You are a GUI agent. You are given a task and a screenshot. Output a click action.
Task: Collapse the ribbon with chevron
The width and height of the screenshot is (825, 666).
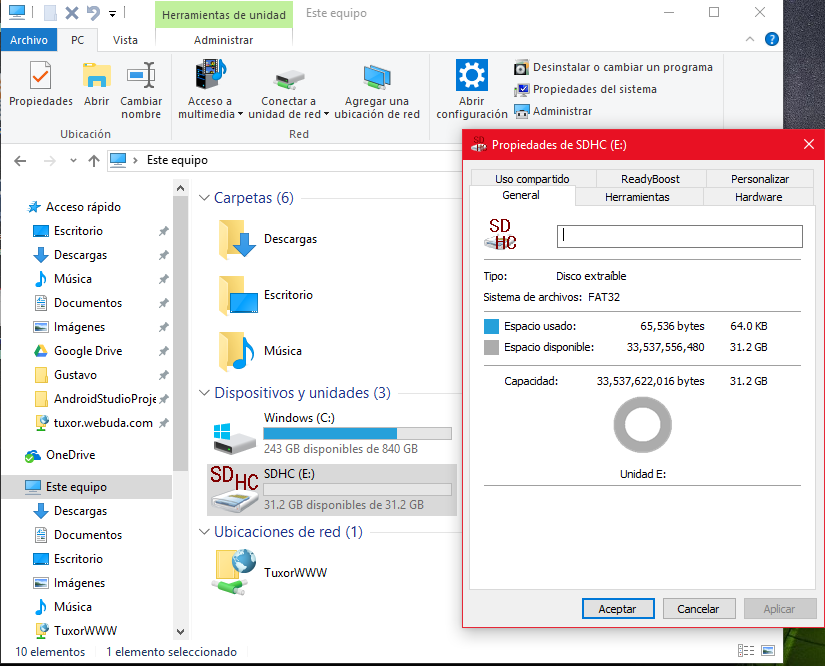[750, 39]
